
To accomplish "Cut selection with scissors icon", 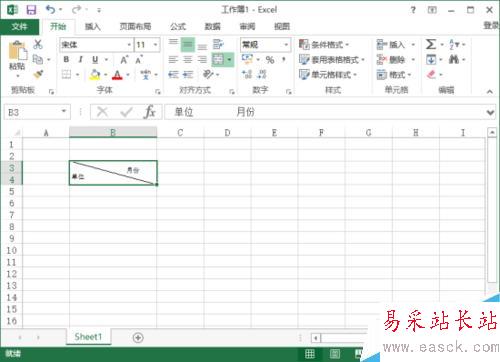I will click(38, 44).
